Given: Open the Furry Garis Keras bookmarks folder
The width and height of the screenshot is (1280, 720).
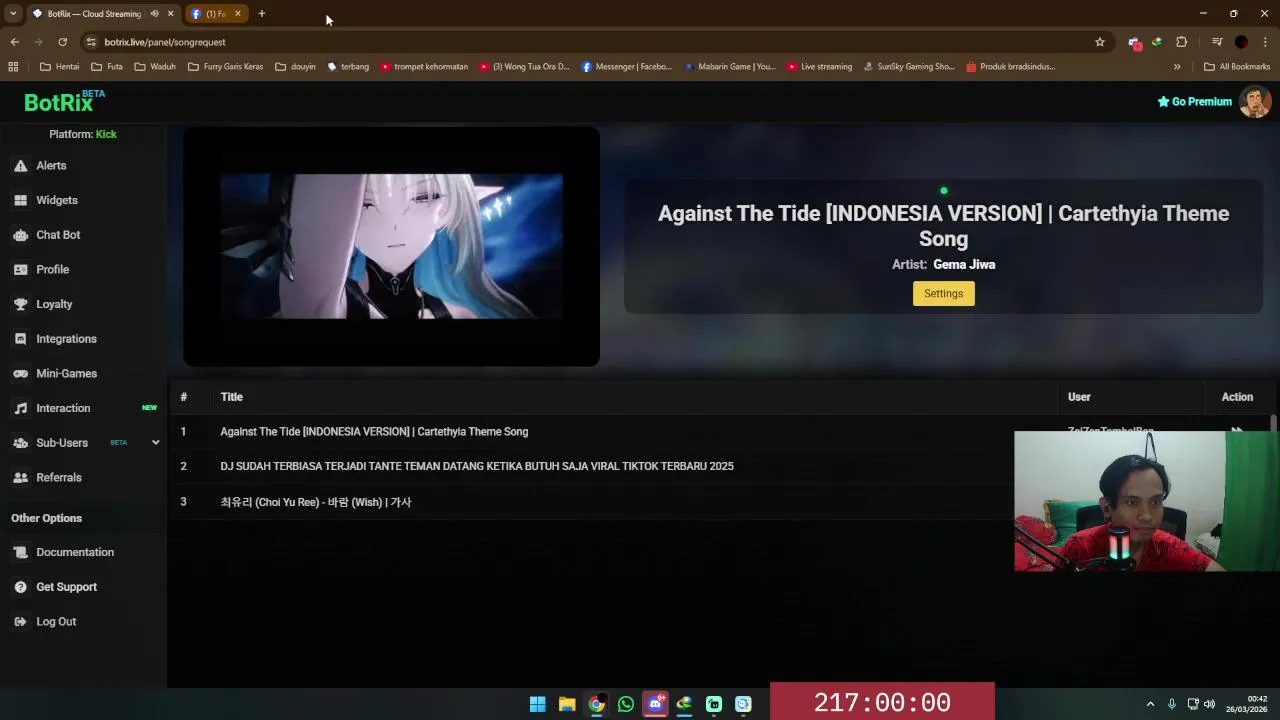Looking at the screenshot, I should pyautogui.click(x=225, y=67).
